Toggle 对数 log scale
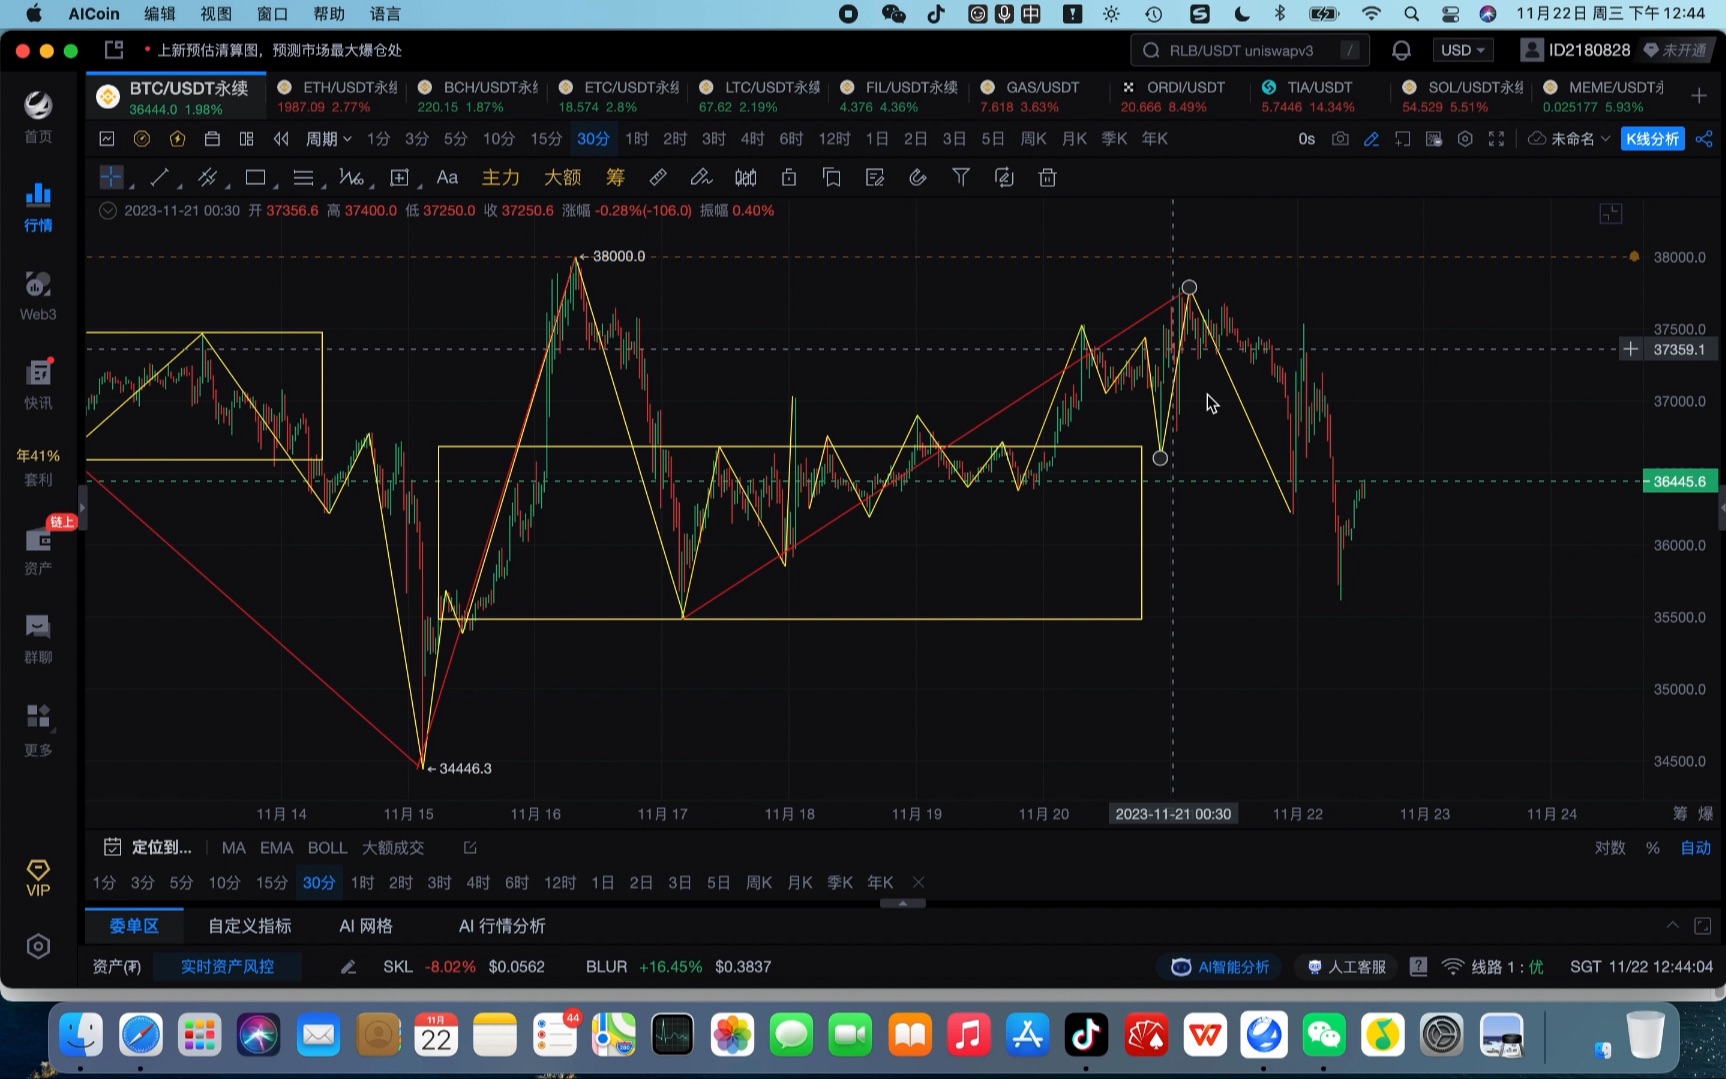This screenshot has height=1079, width=1726. 1609,847
